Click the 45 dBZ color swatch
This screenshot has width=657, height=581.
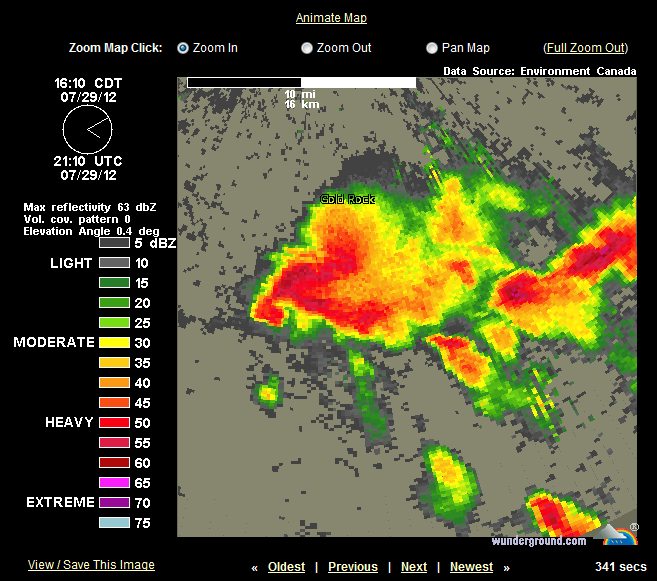[114, 403]
